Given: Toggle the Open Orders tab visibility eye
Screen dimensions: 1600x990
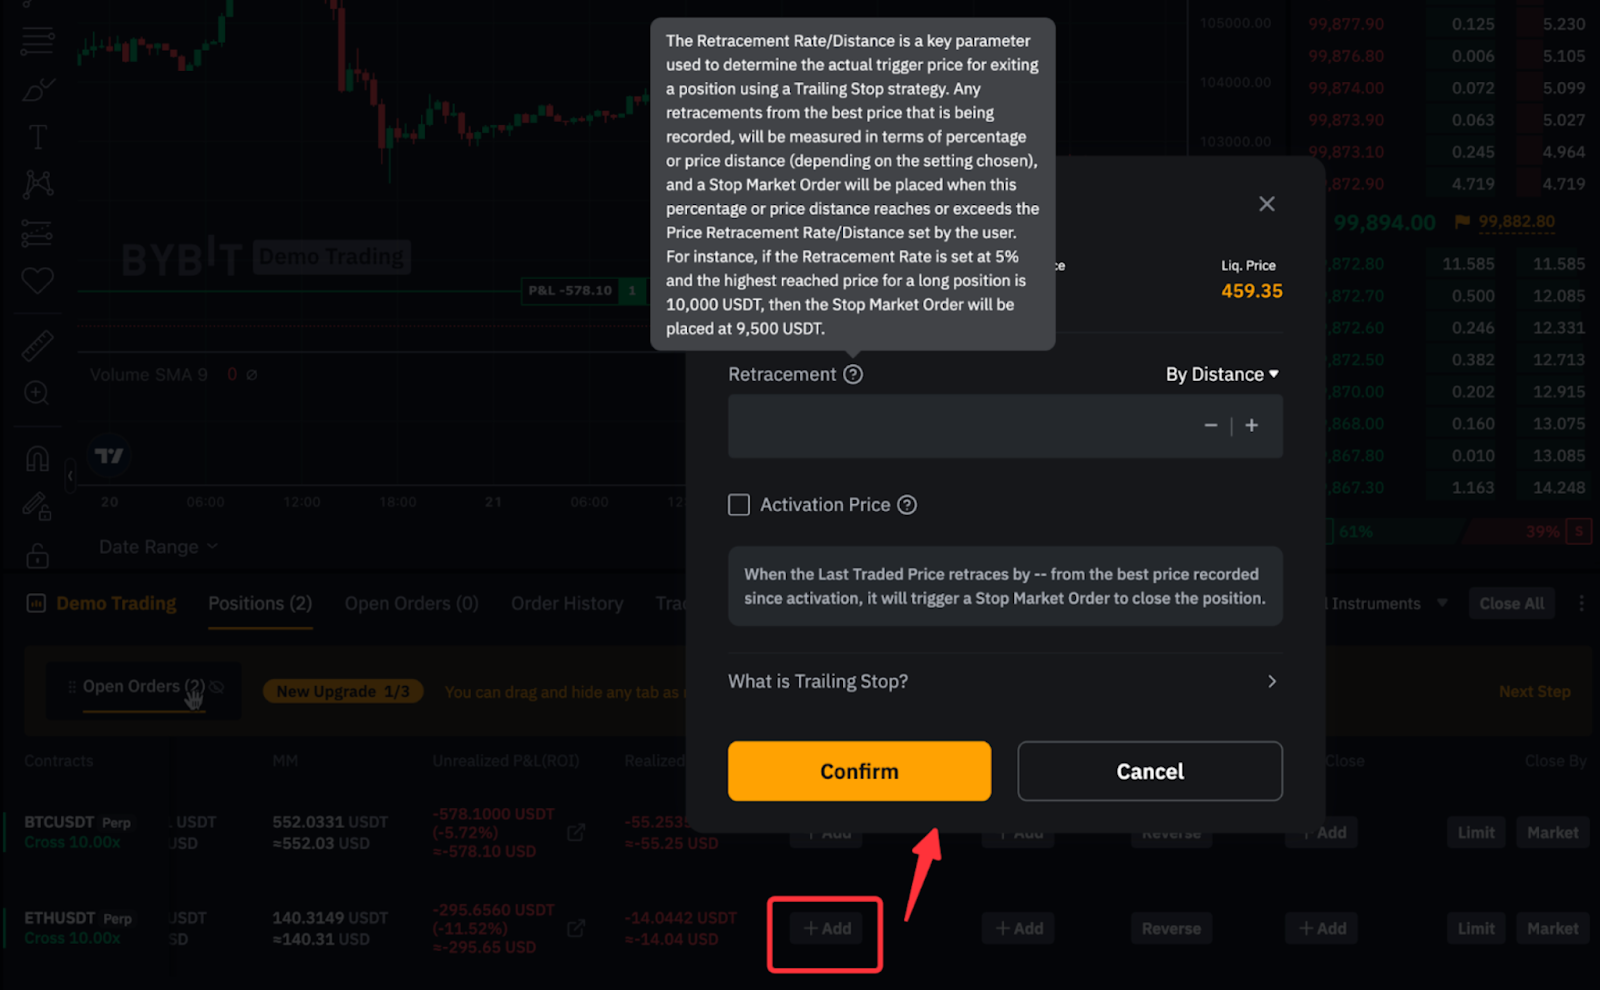Looking at the screenshot, I should coord(217,687).
